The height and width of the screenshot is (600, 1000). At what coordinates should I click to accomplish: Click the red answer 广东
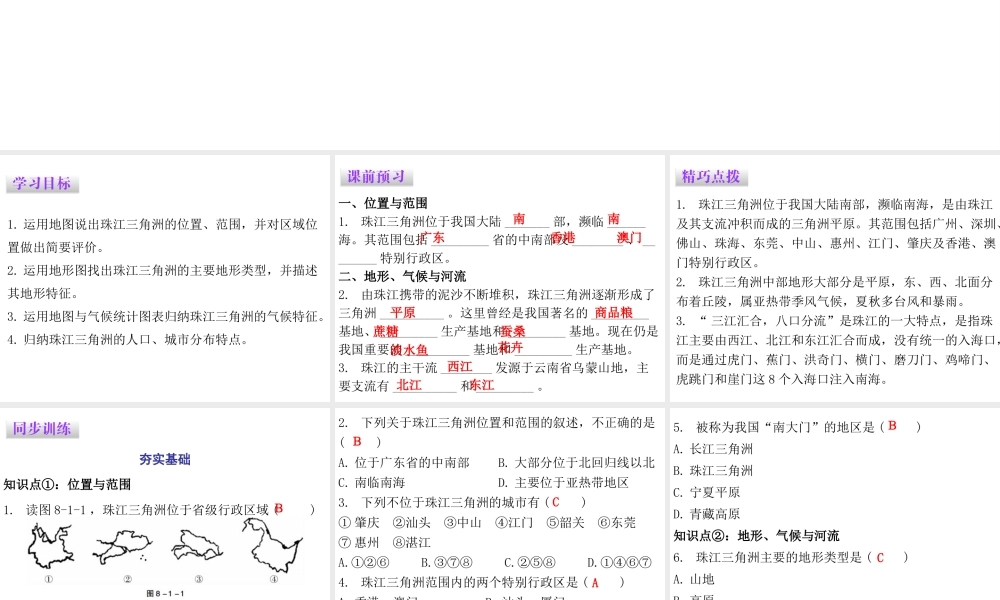(x=432, y=238)
